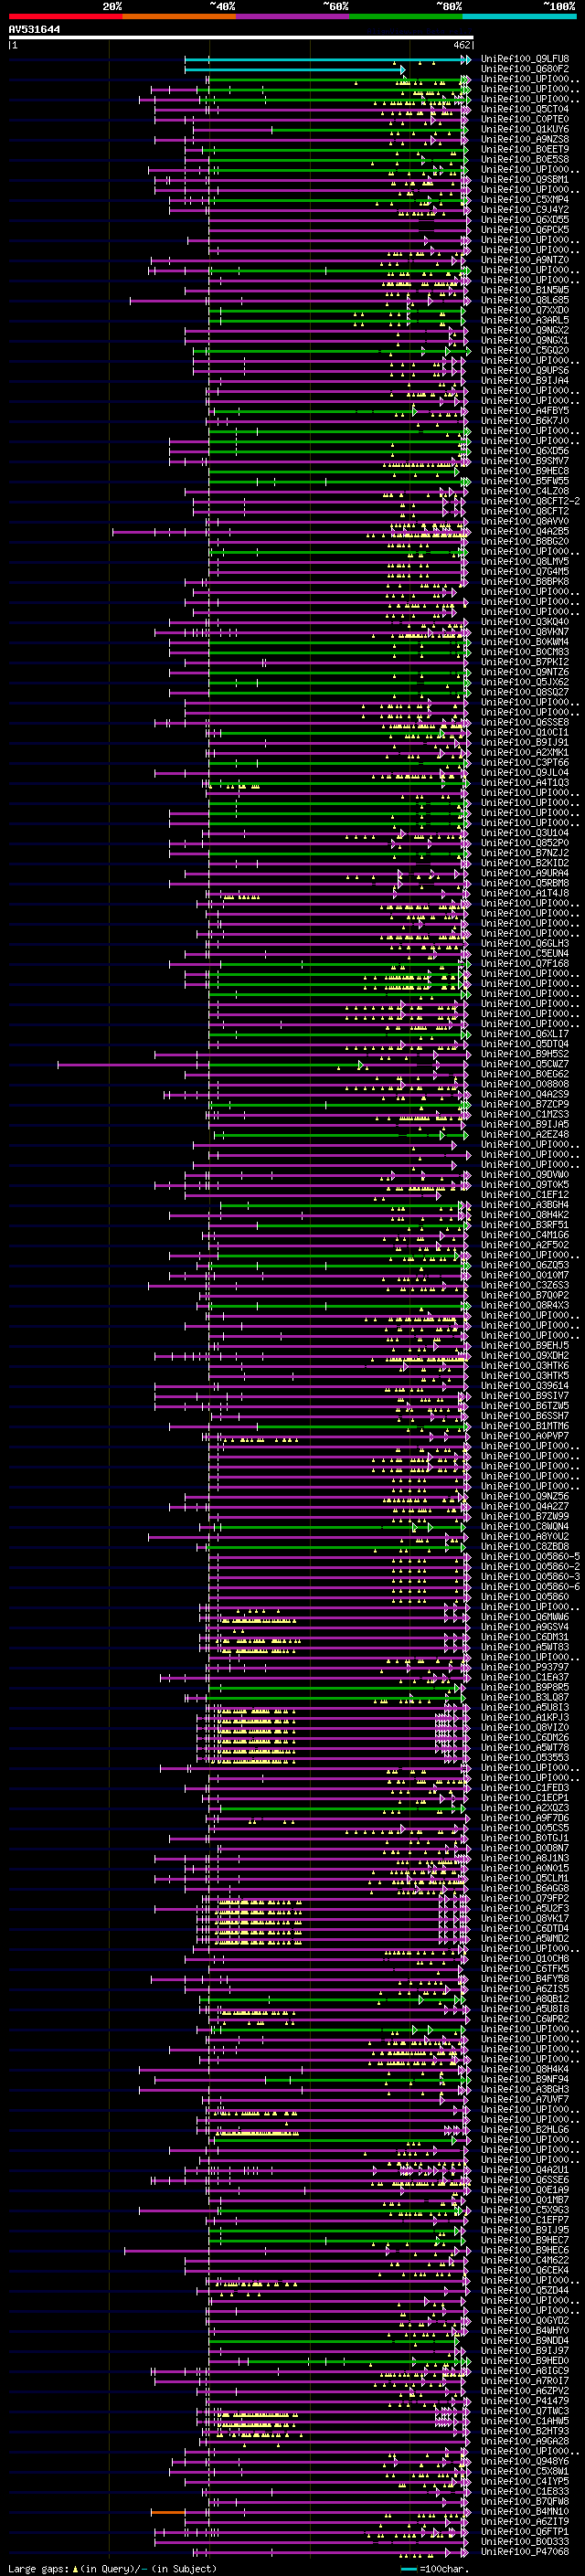
Task: Select hit label UniRef100_Q9DVW0
Action: click(x=525, y=1174)
